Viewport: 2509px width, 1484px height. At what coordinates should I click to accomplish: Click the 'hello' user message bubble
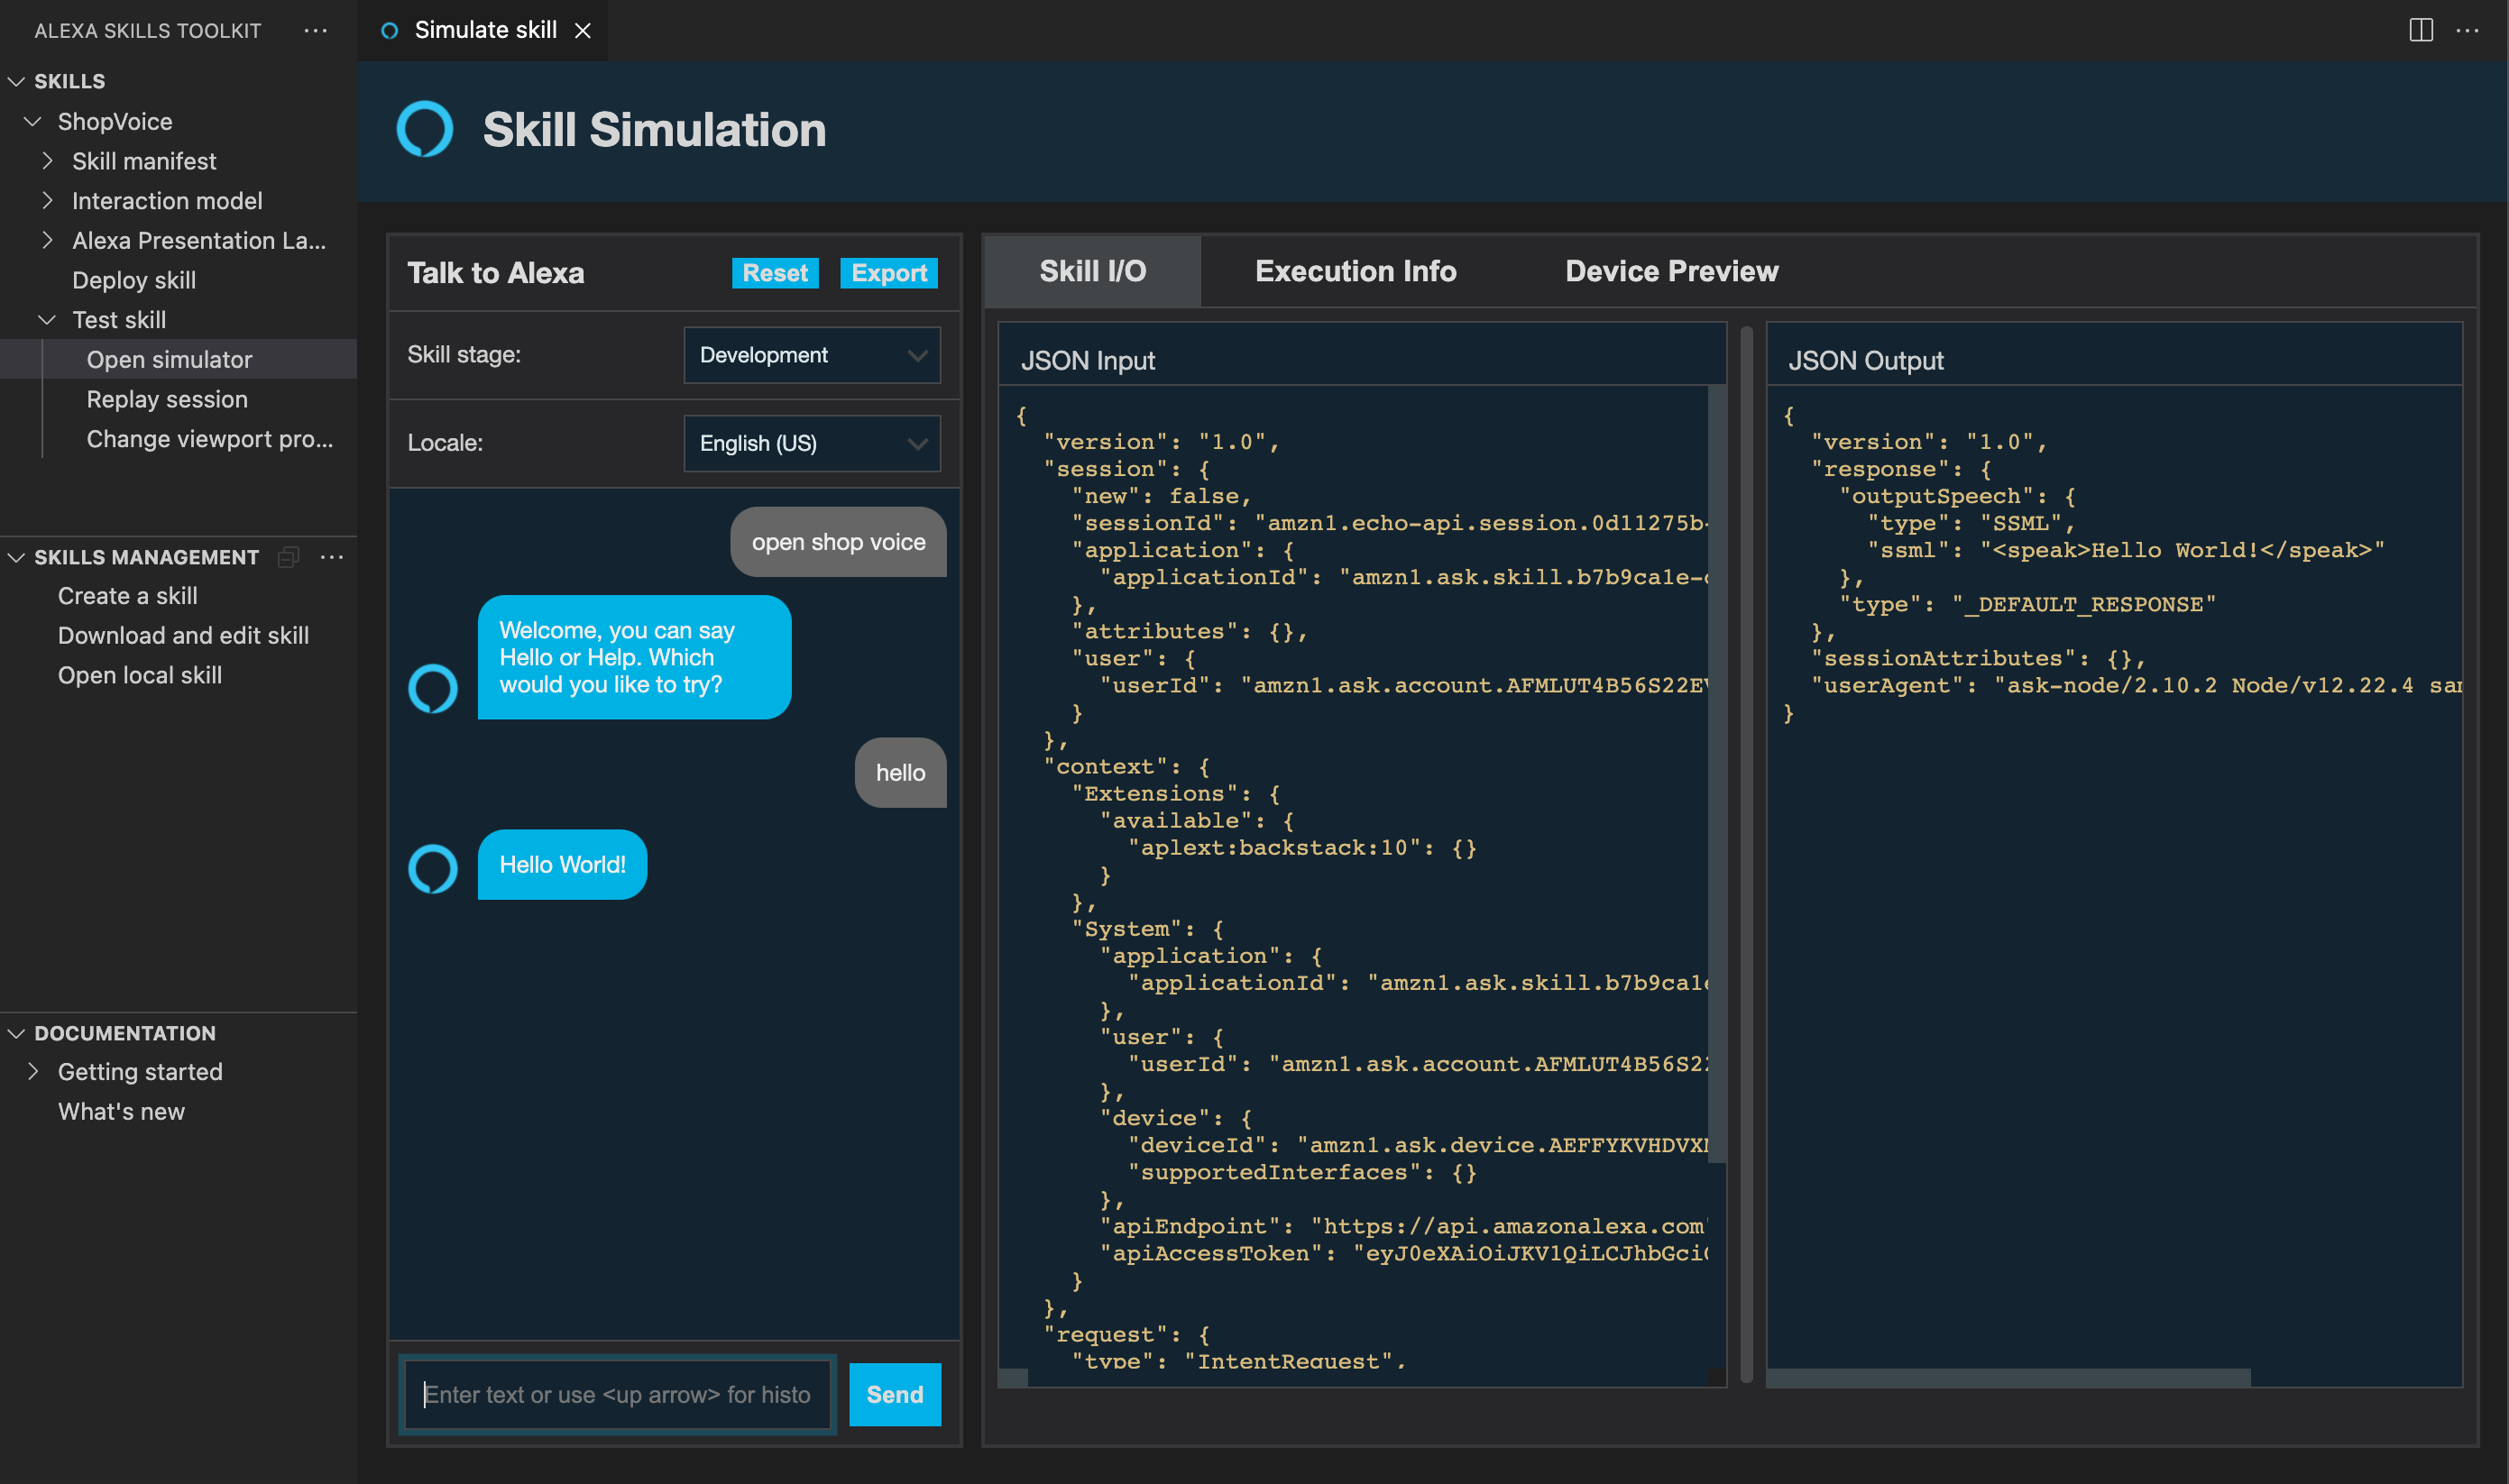point(900,773)
